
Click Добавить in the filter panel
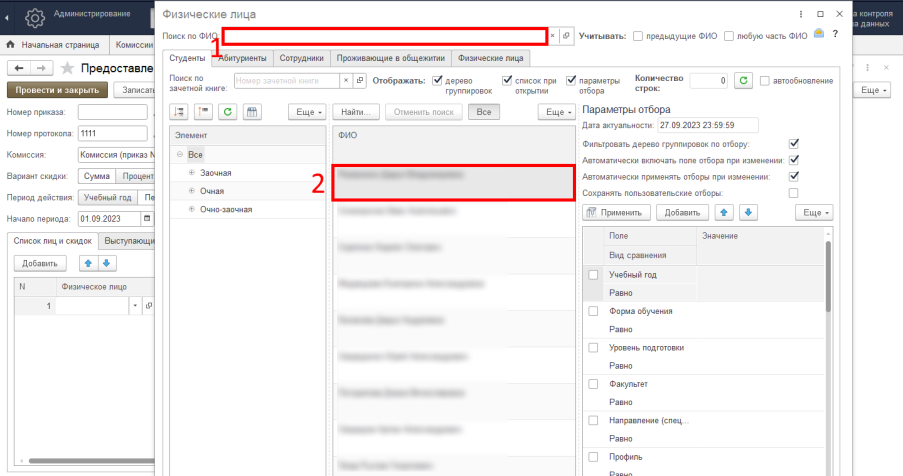click(x=682, y=212)
